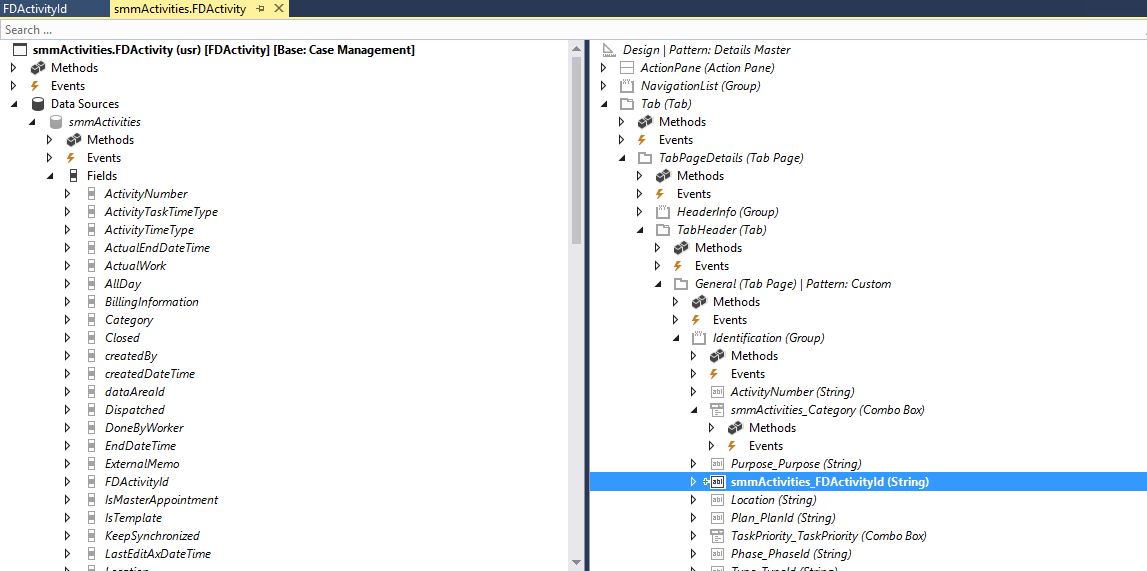Click the left pane vertical scrollbar thumb
The height and width of the screenshot is (571, 1147).
pyautogui.click(x=577, y=149)
